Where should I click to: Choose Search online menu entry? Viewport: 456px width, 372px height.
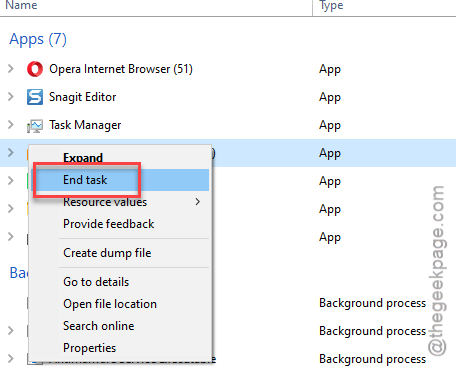click(x=99, y=326)
